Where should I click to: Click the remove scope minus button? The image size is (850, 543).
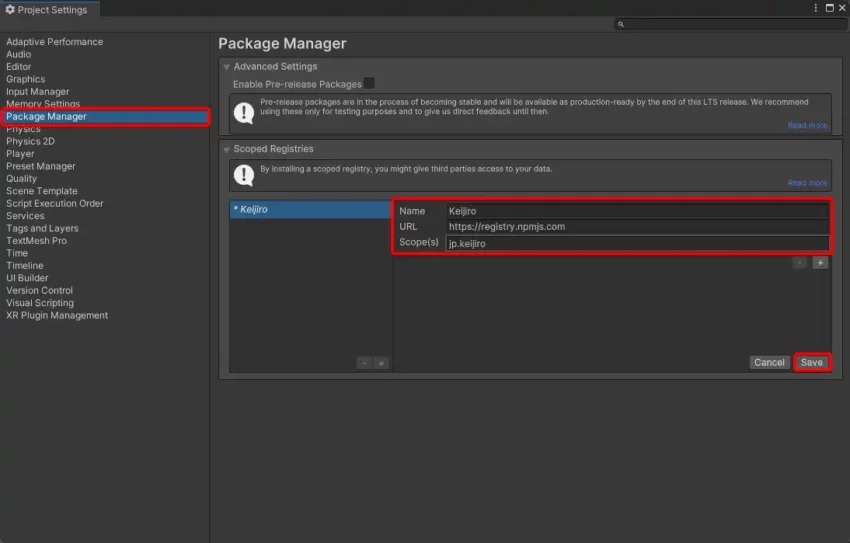coord(800,262)
